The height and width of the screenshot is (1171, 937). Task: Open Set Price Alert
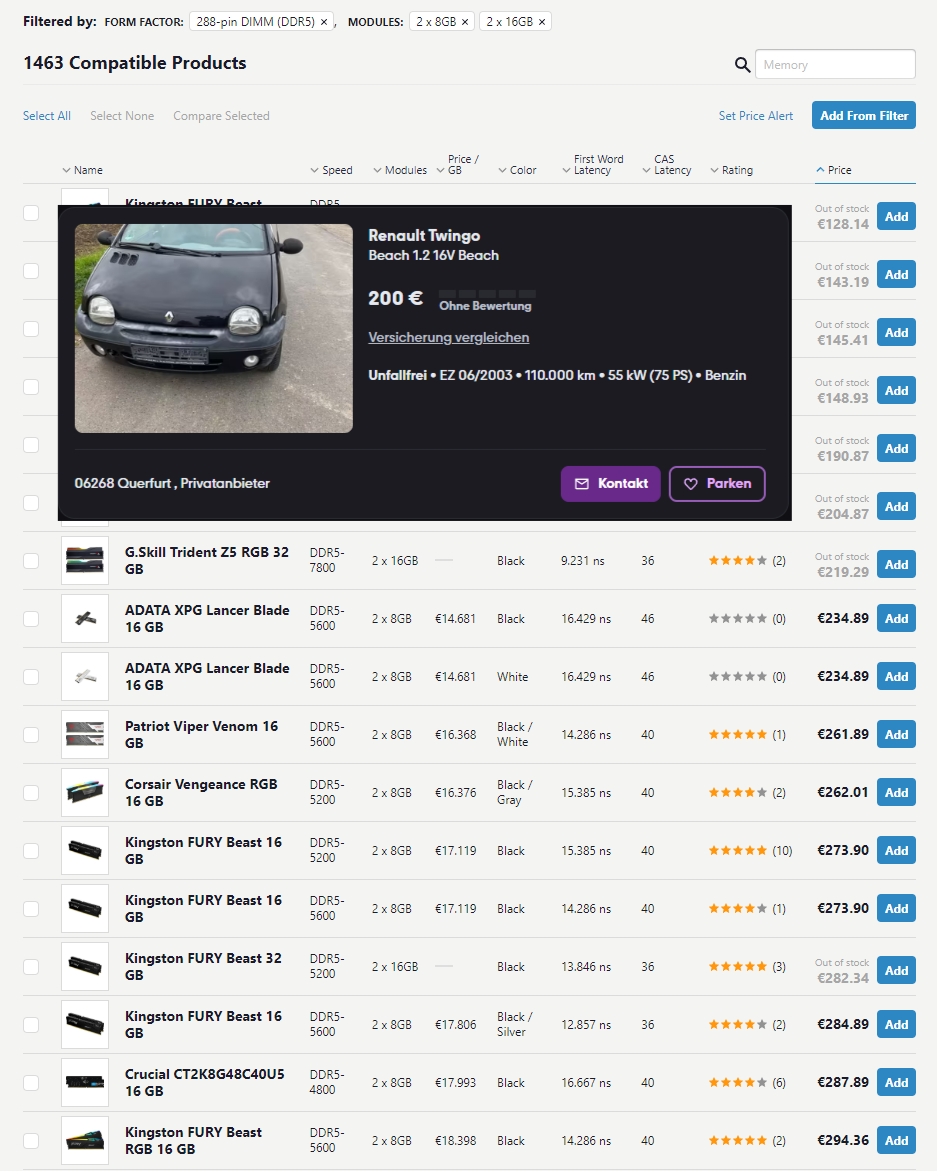coord(756,116)
